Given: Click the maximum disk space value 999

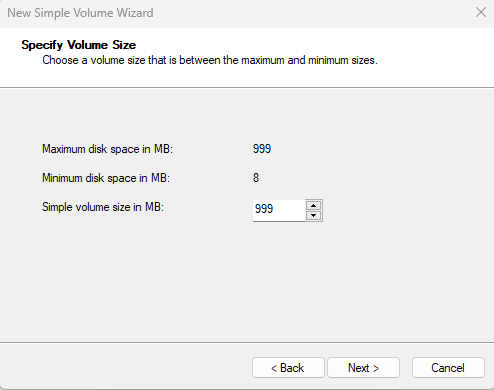Looking at the screenshot, I should tap(262, 149).
